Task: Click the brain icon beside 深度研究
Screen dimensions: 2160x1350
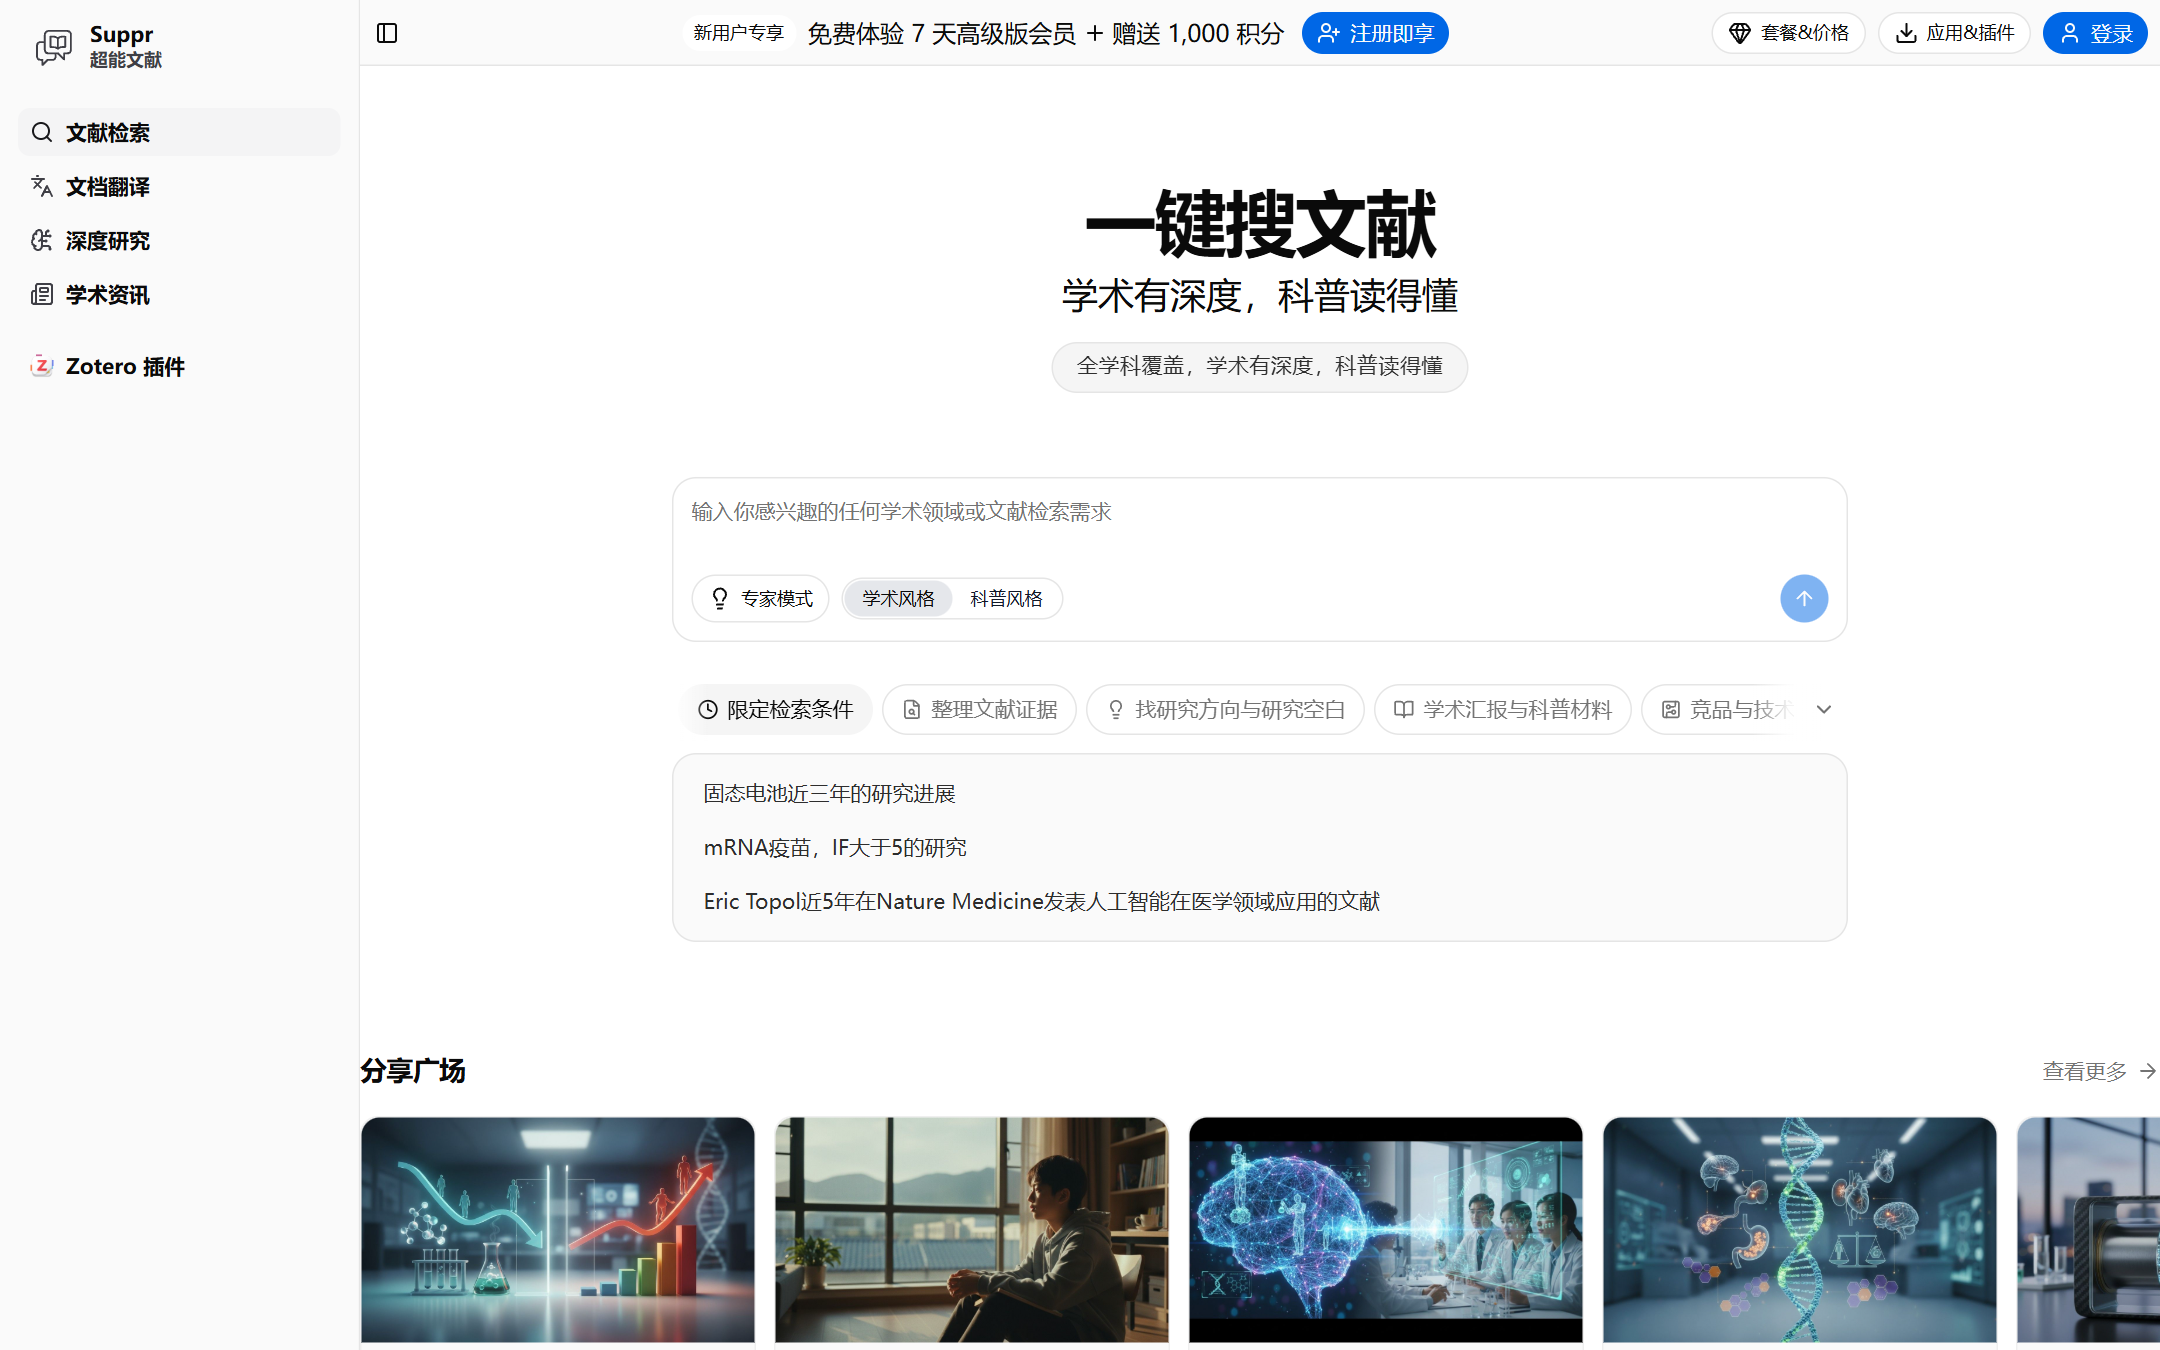Action: click(x=41, y=240)
